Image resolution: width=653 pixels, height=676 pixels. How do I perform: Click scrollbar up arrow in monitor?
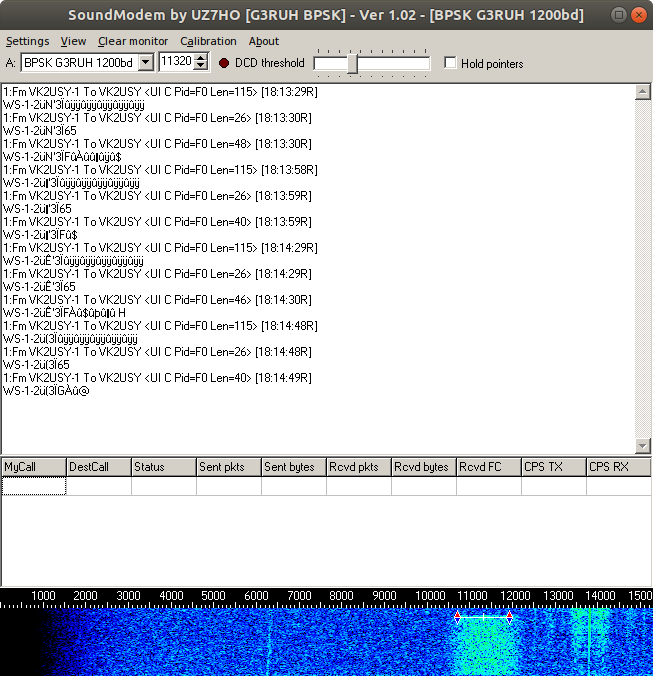[x=643, y=92]
